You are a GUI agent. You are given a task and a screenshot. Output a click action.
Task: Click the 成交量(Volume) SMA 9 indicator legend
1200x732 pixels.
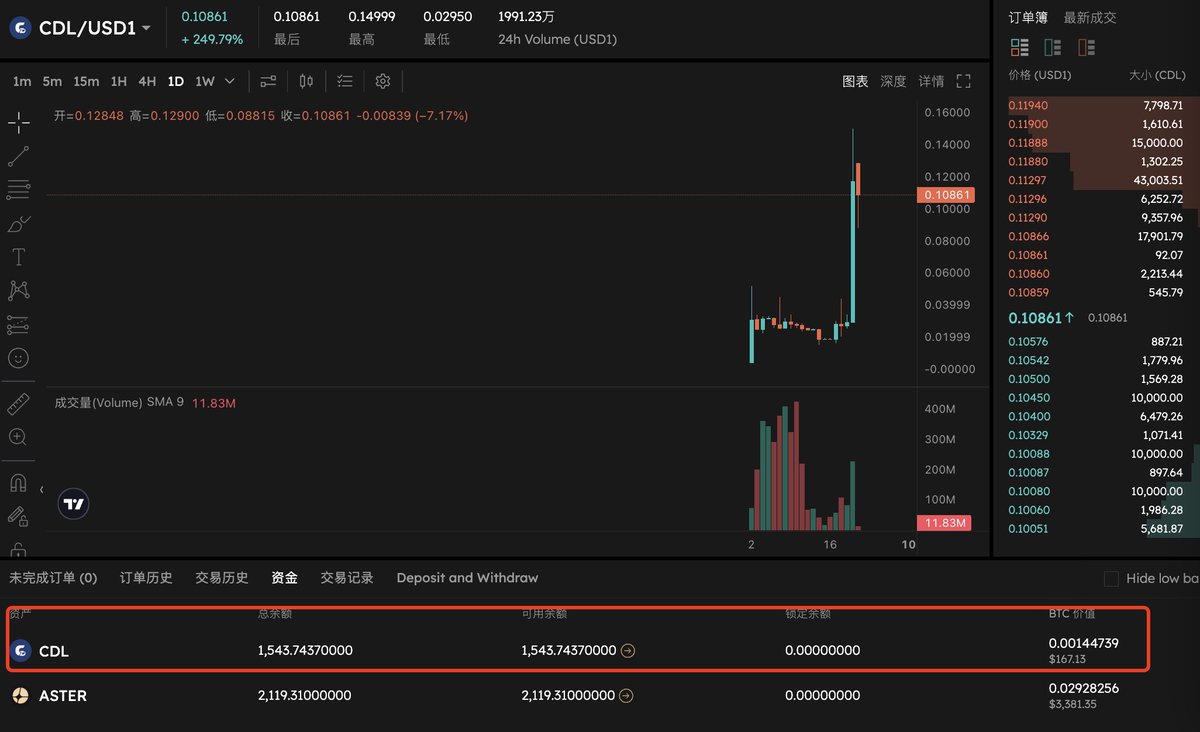pos(119,403)
